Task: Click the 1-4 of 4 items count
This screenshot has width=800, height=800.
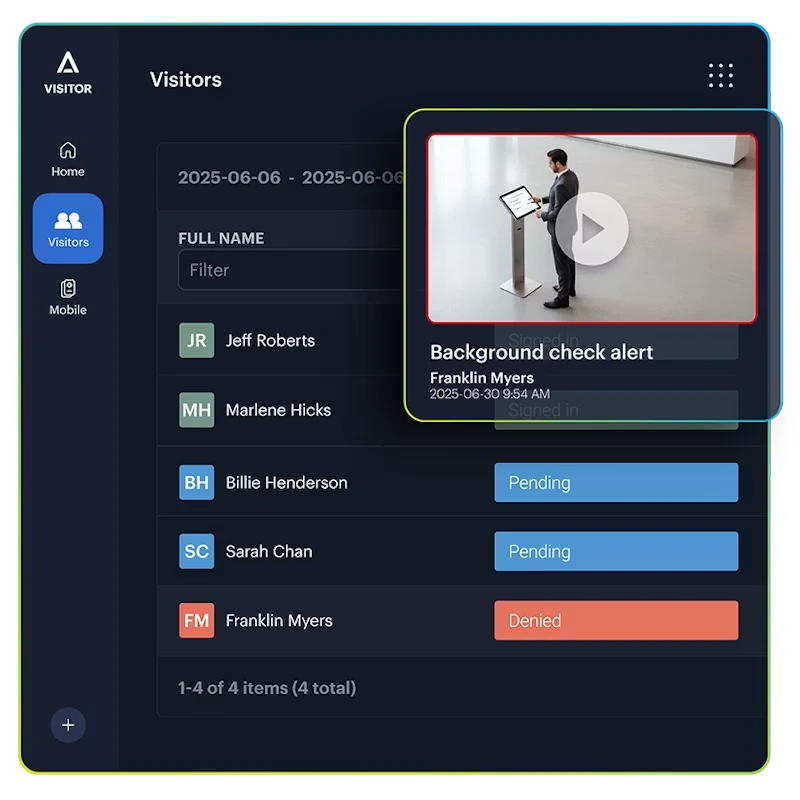Action: [x=267, y=688]
